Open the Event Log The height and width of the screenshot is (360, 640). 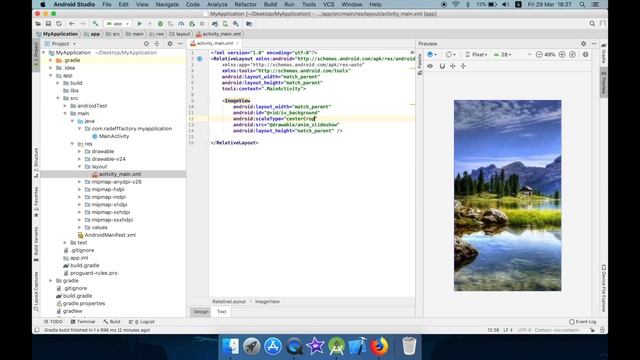(582, 322)
